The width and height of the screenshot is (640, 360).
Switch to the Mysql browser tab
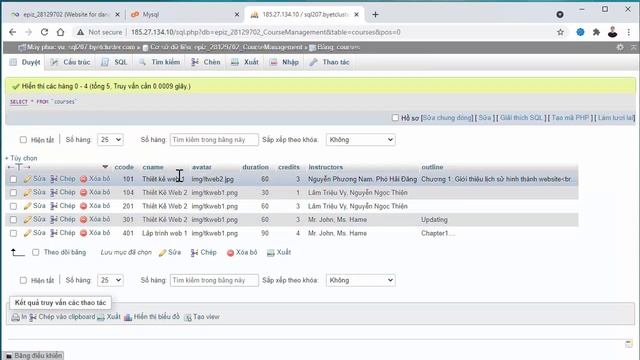(184, 15)
